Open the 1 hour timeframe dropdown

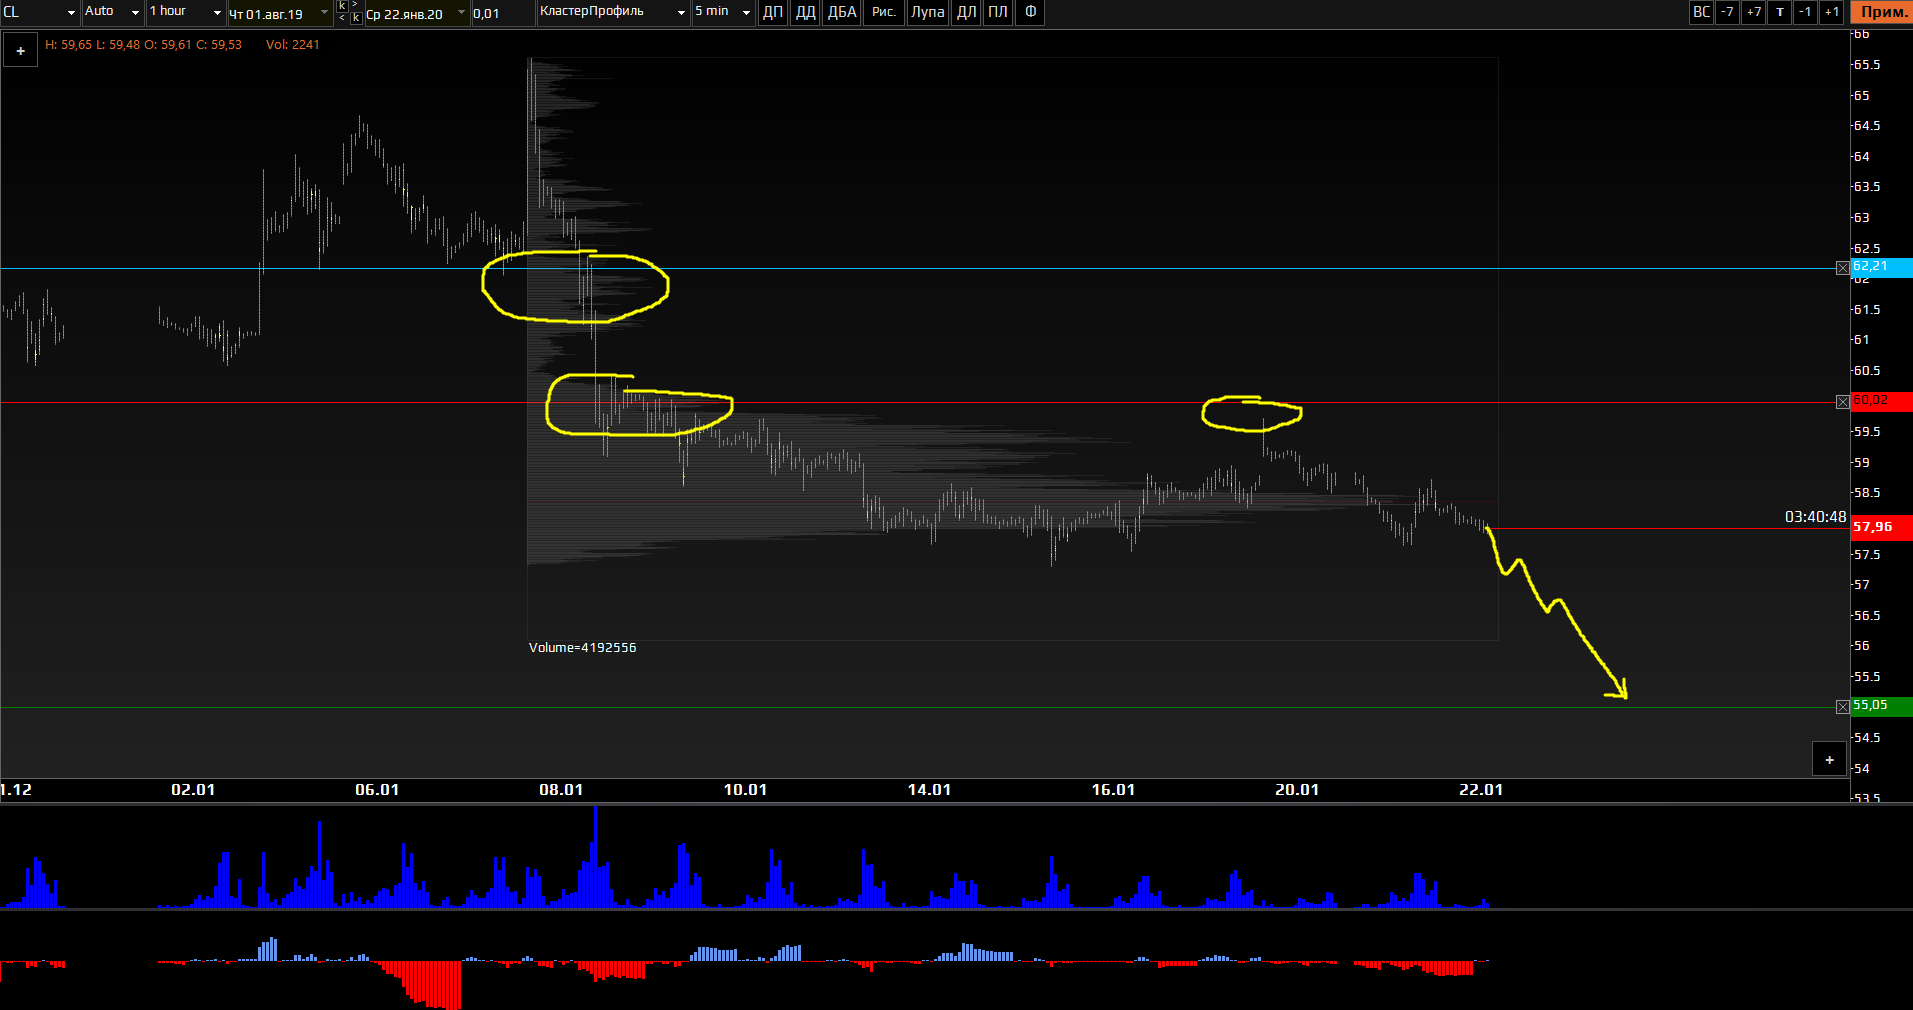185,12
